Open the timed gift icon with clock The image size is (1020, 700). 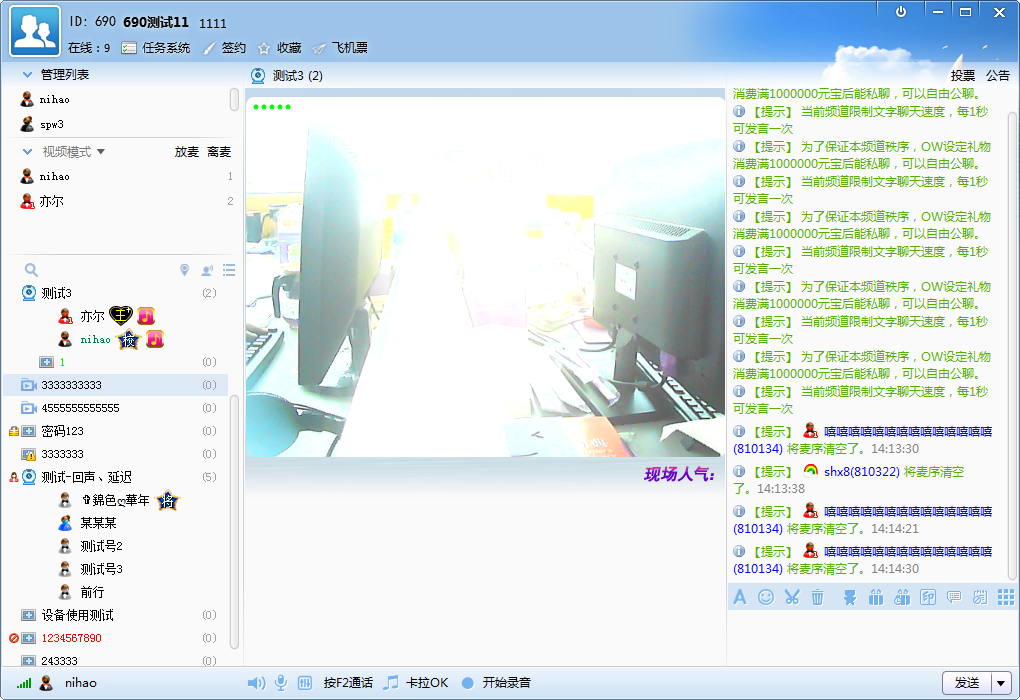pos(902,597)
